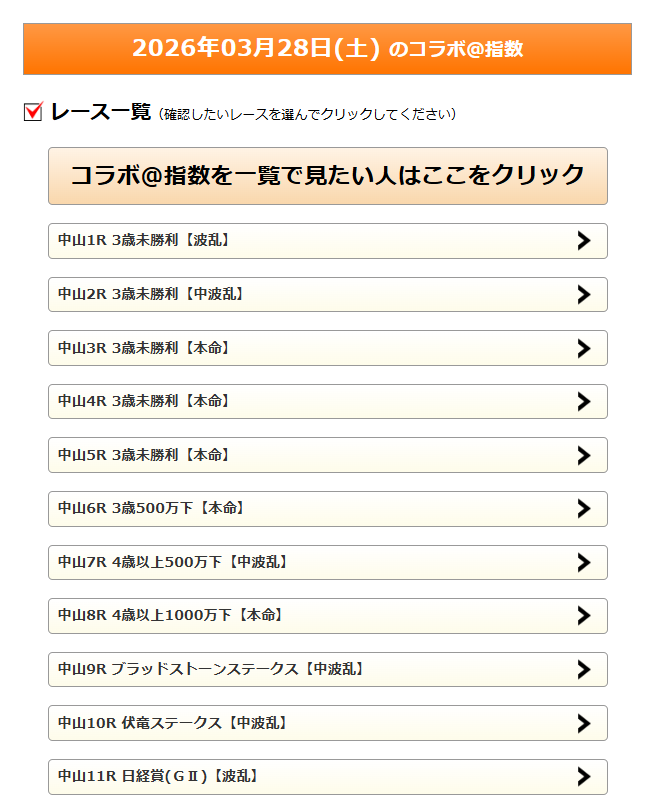This screenshot has height=797, width=645.
Task: Select 中山9R ブラッドストーンステークス text link
Action: pos(211,669)
